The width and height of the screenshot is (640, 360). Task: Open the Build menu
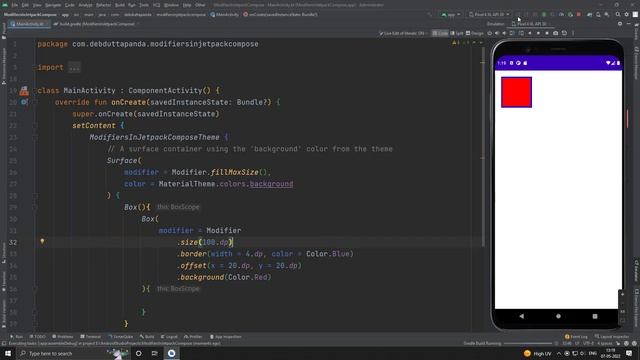120,5
